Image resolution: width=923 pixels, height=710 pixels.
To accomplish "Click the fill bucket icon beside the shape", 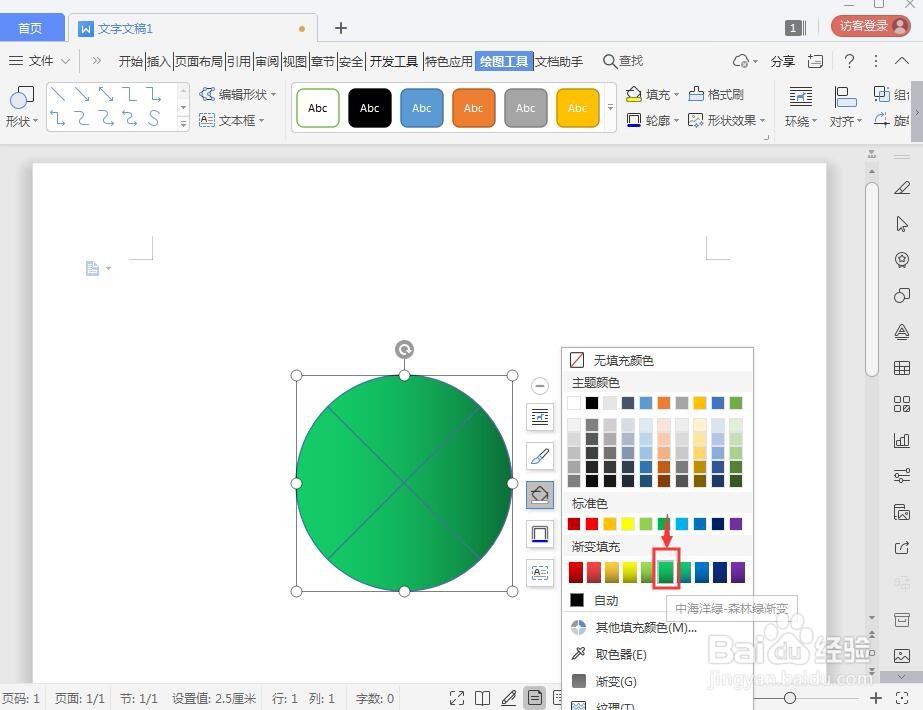I will (540, 495).
